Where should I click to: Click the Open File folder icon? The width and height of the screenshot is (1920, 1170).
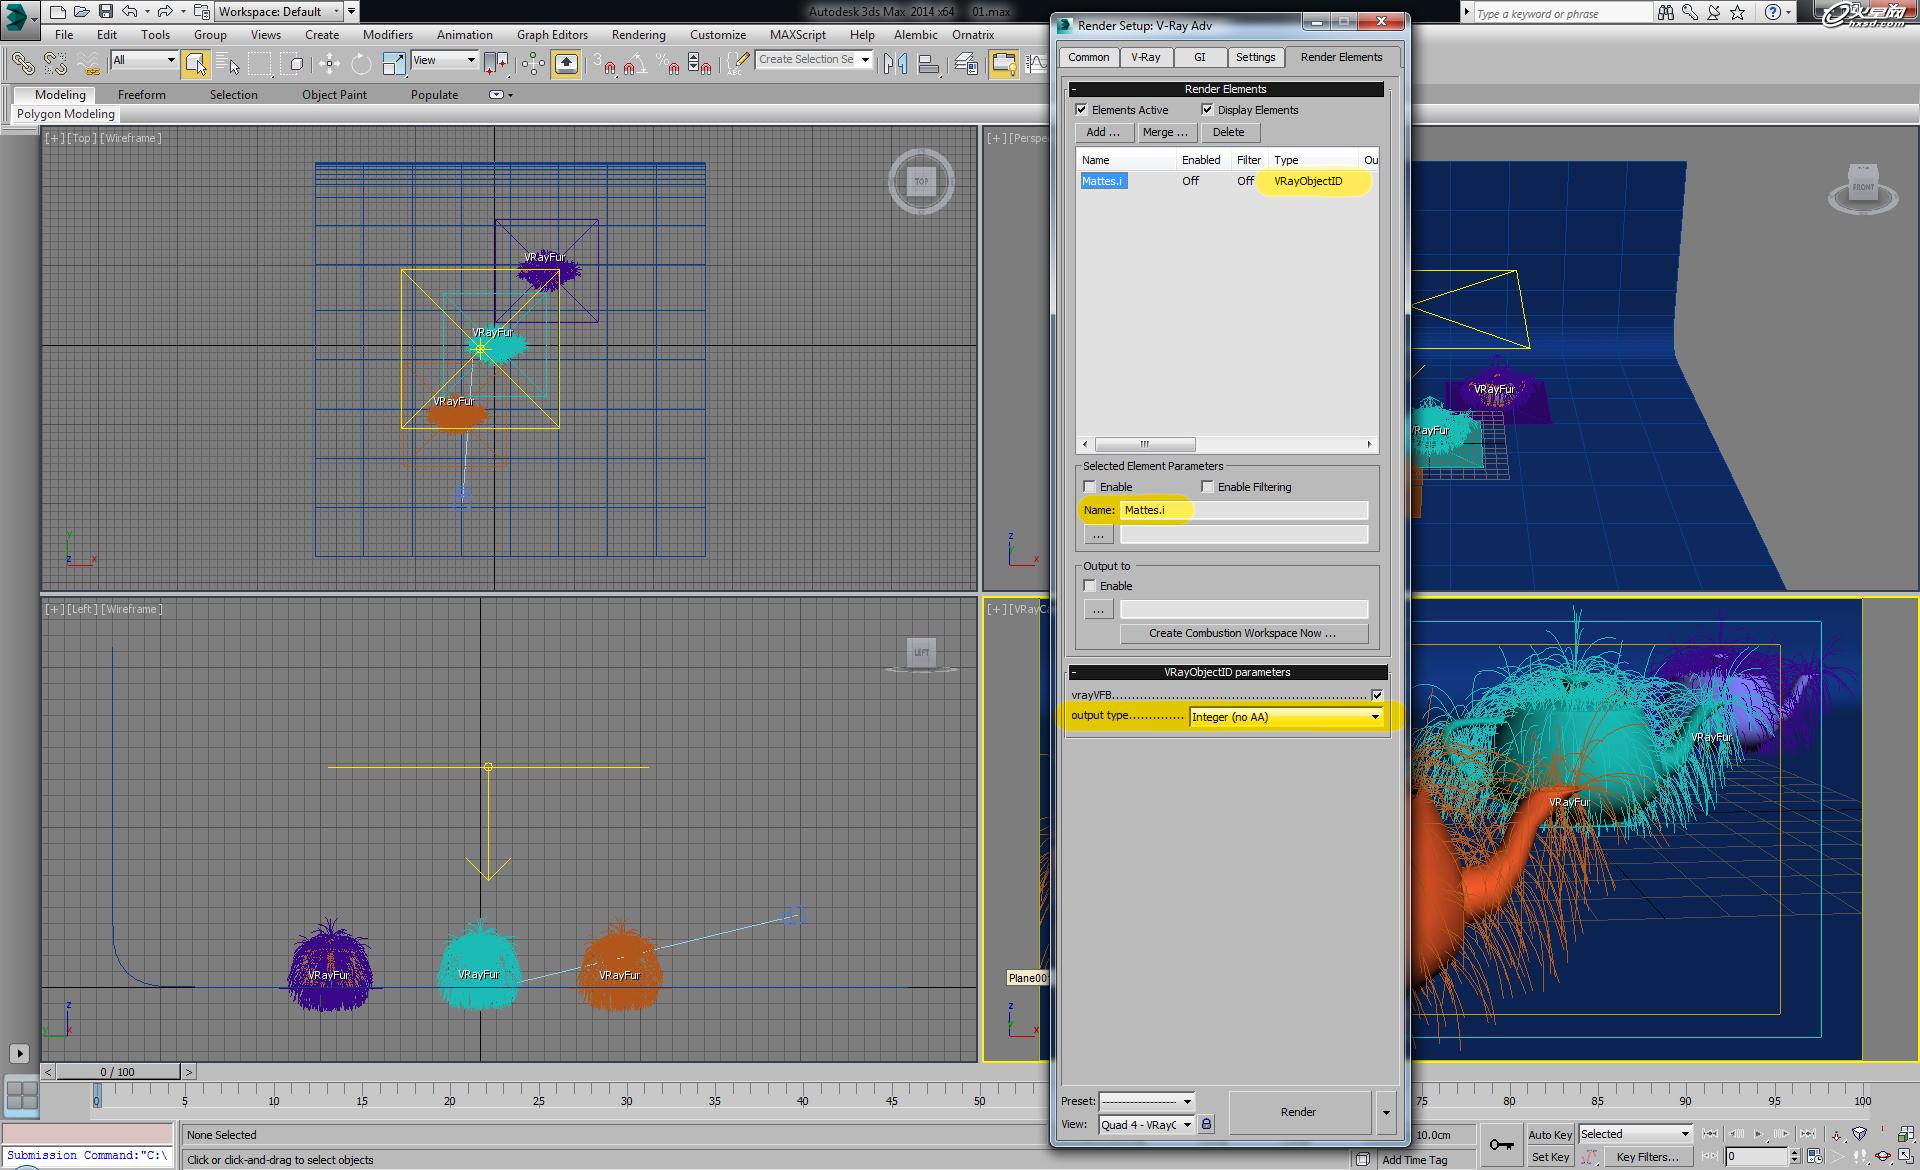(x=81, y=12)
